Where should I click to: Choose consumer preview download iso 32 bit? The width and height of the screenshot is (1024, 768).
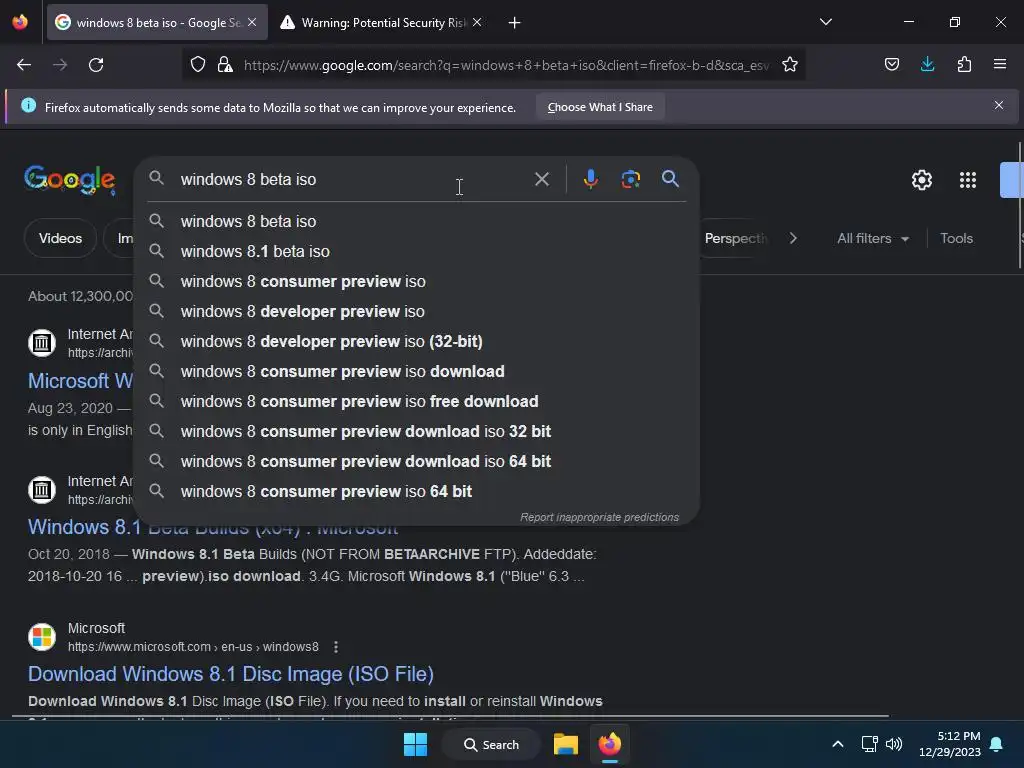click(417, 432)
